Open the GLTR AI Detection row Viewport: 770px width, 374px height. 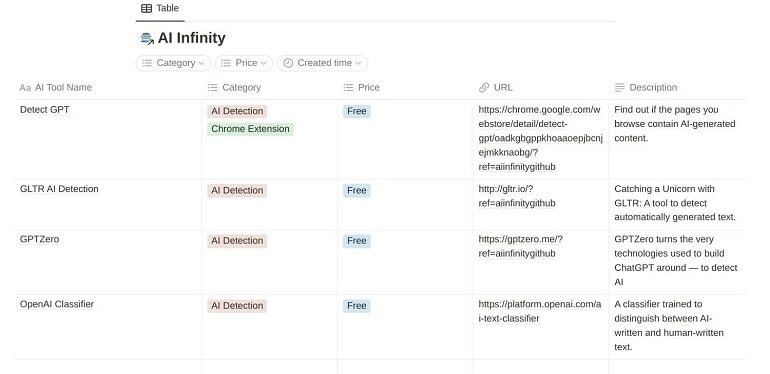tap(59, 189)
